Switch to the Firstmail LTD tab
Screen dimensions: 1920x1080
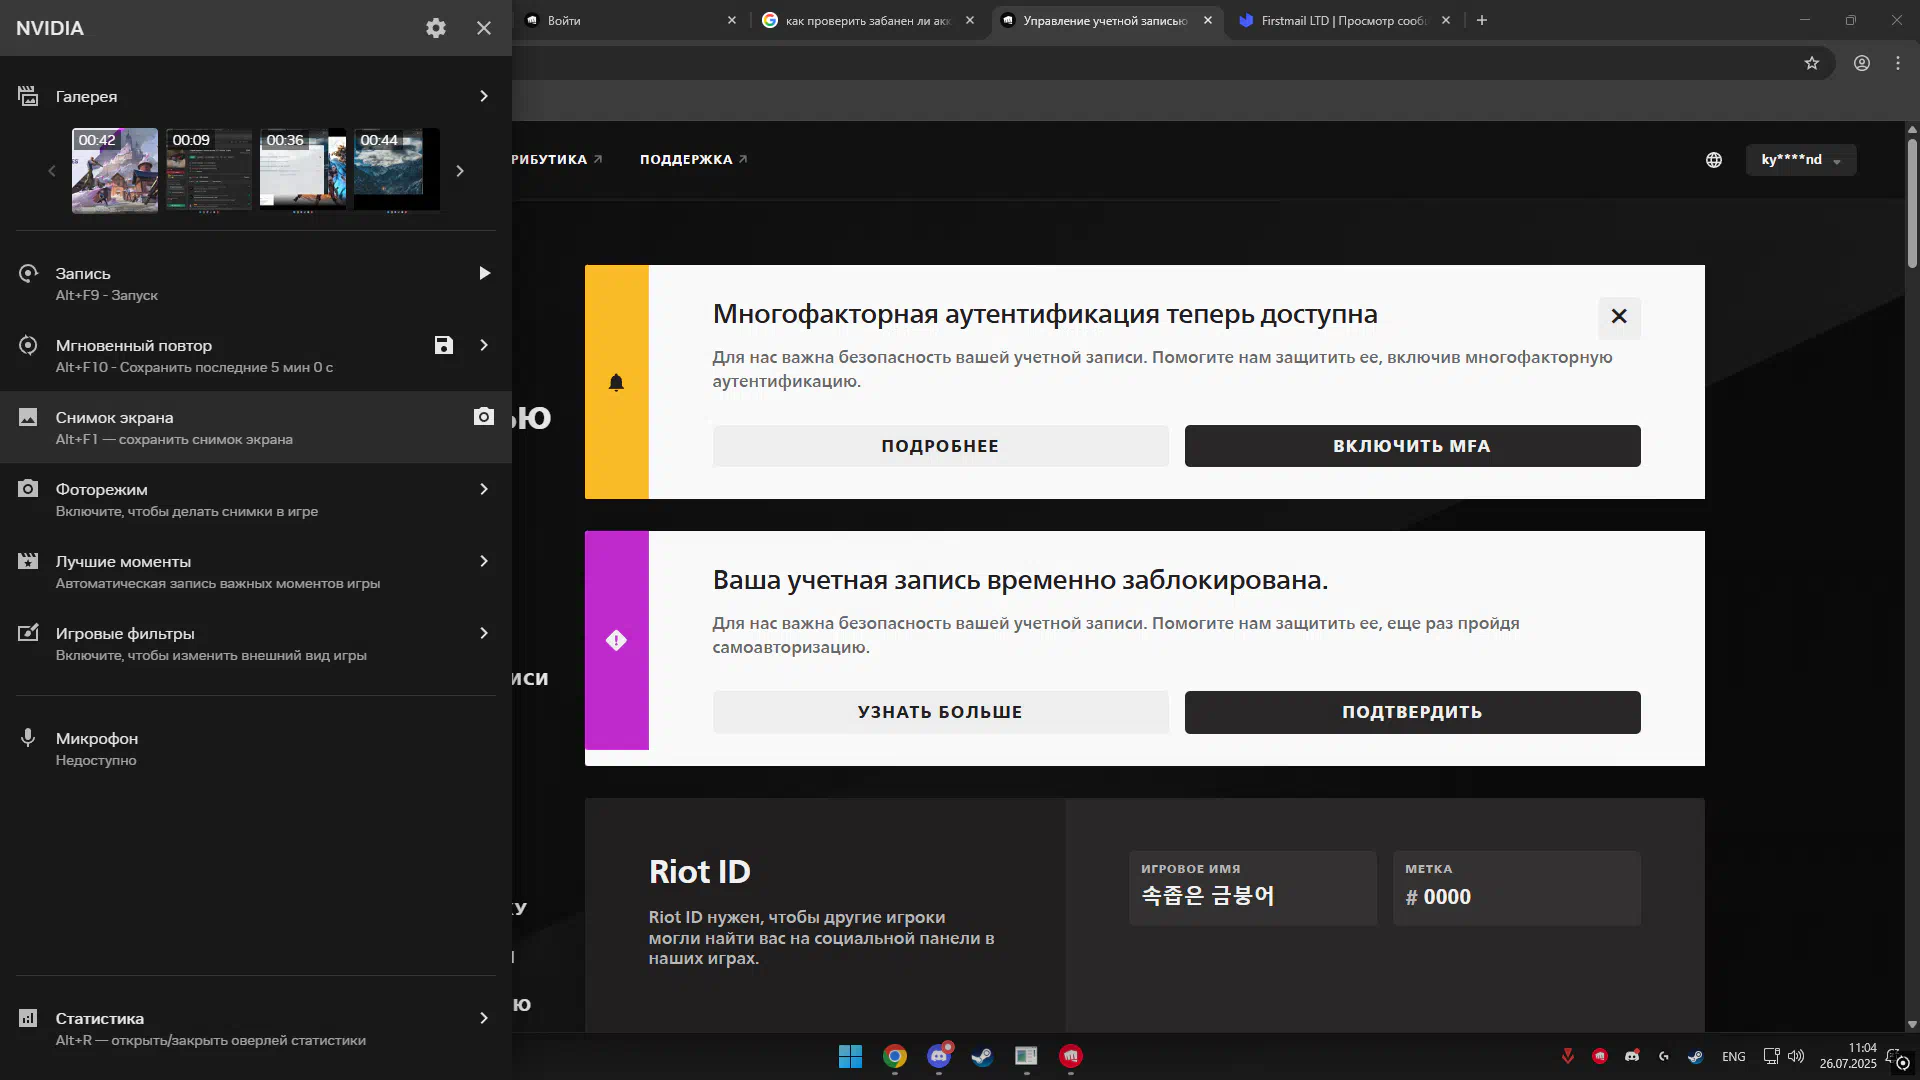(1344, 20)
